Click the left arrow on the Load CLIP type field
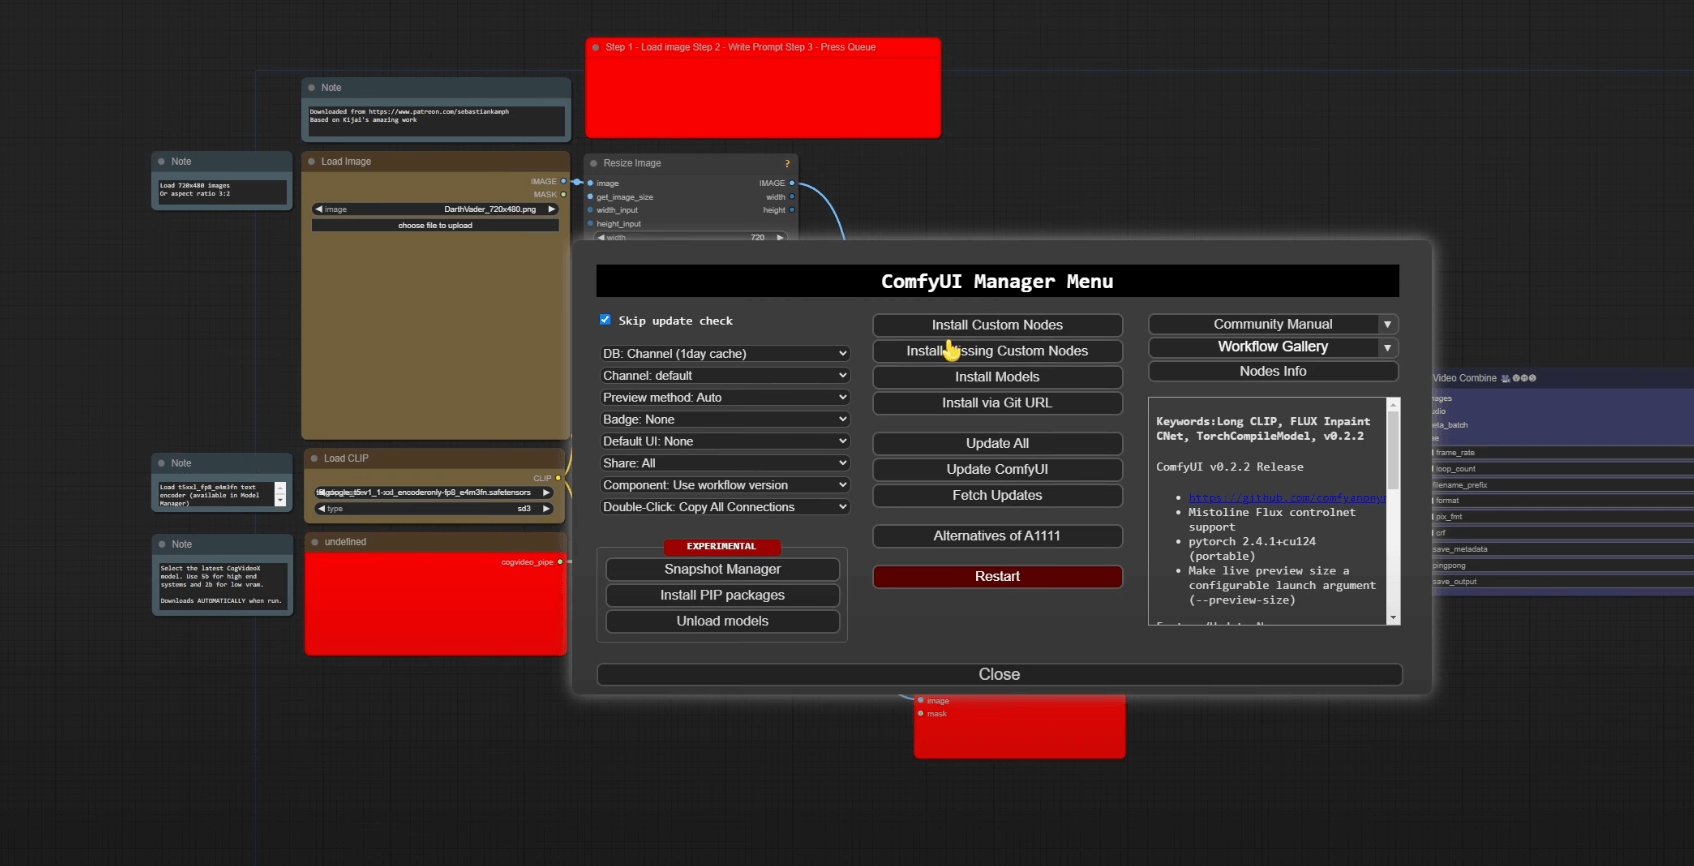The height and width of the screenshot is (866, 1694). pos(321,509)
